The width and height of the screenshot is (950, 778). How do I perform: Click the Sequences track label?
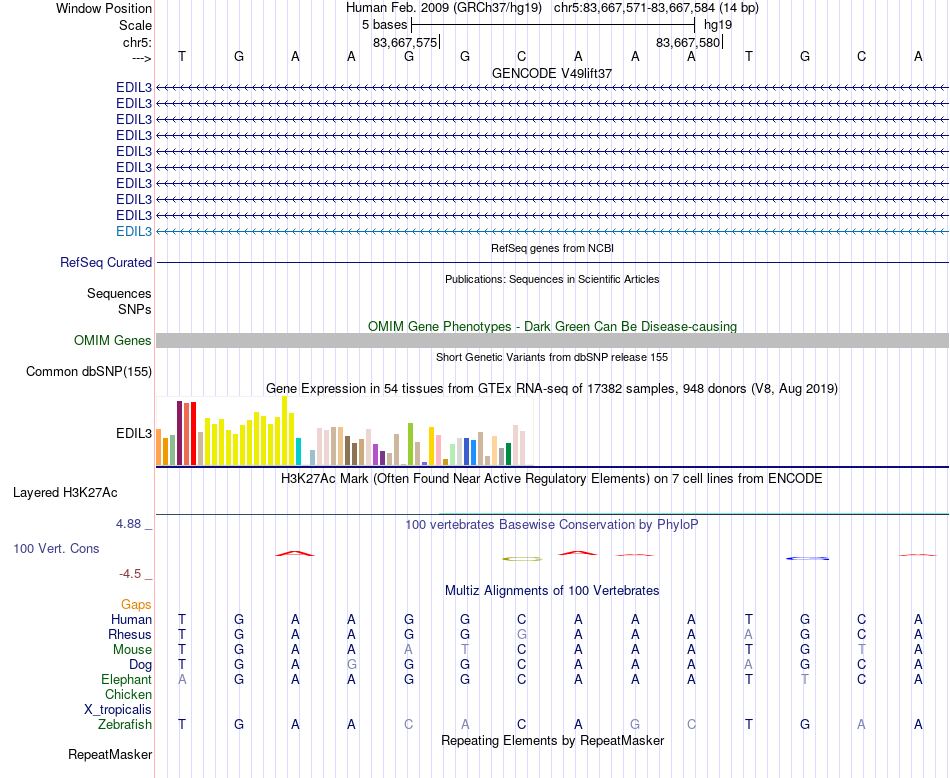(x=119, y=293)
